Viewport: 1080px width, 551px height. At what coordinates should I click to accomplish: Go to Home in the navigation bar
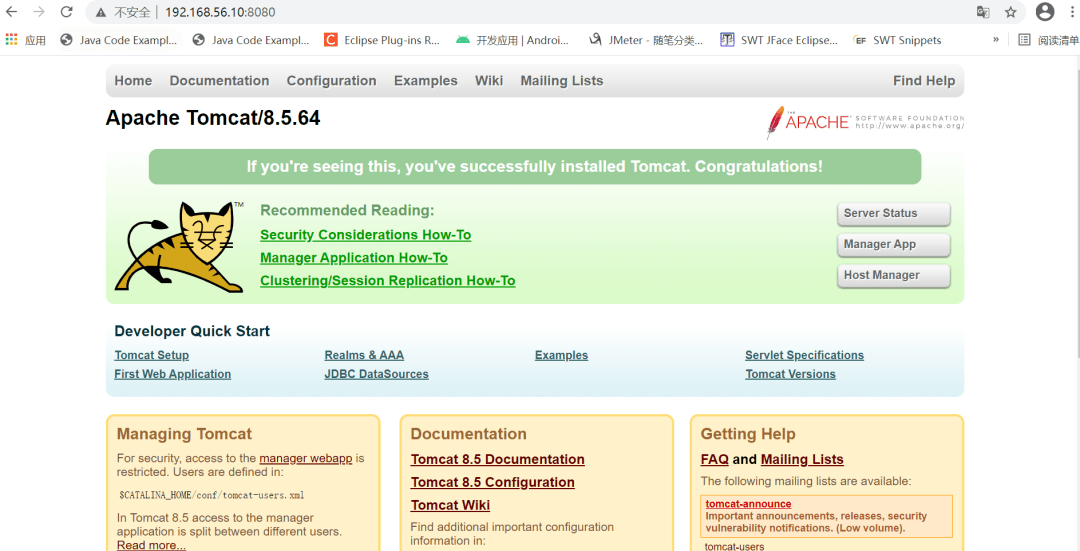(133, 81)
